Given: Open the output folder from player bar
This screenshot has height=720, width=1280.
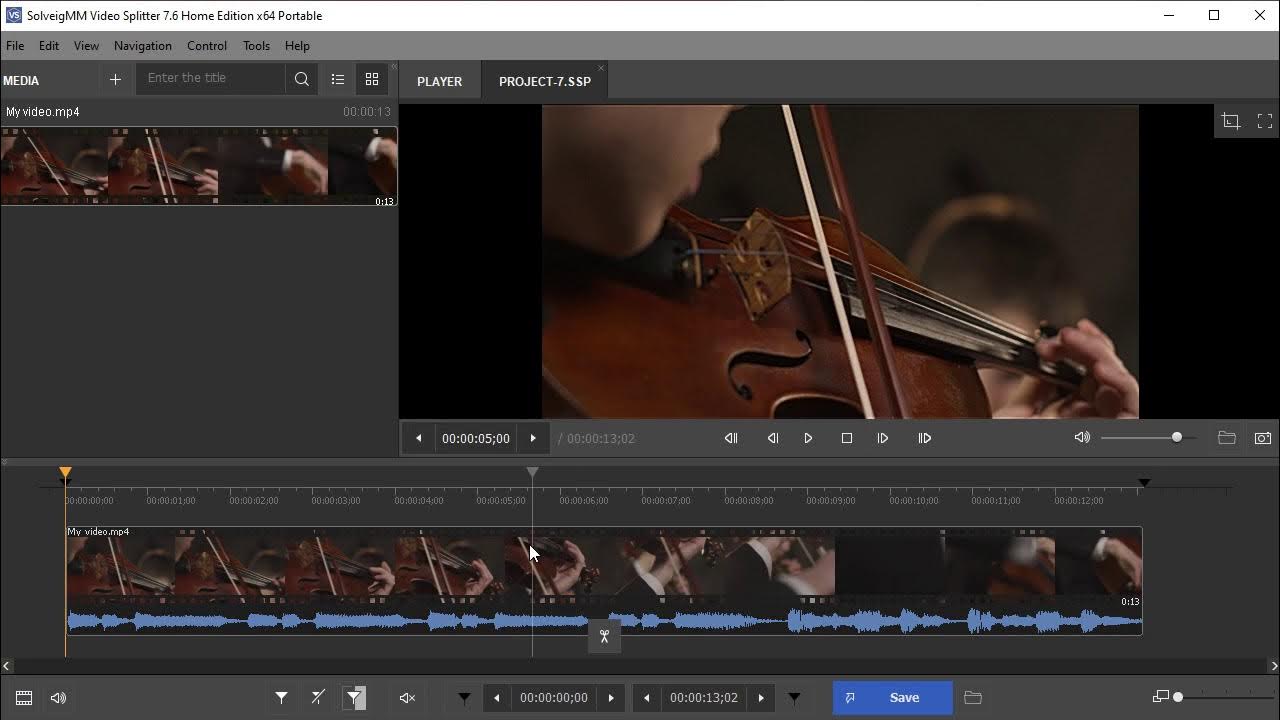Looking at the screenshot, I should pyautogui.click(x=1227, y=438).
